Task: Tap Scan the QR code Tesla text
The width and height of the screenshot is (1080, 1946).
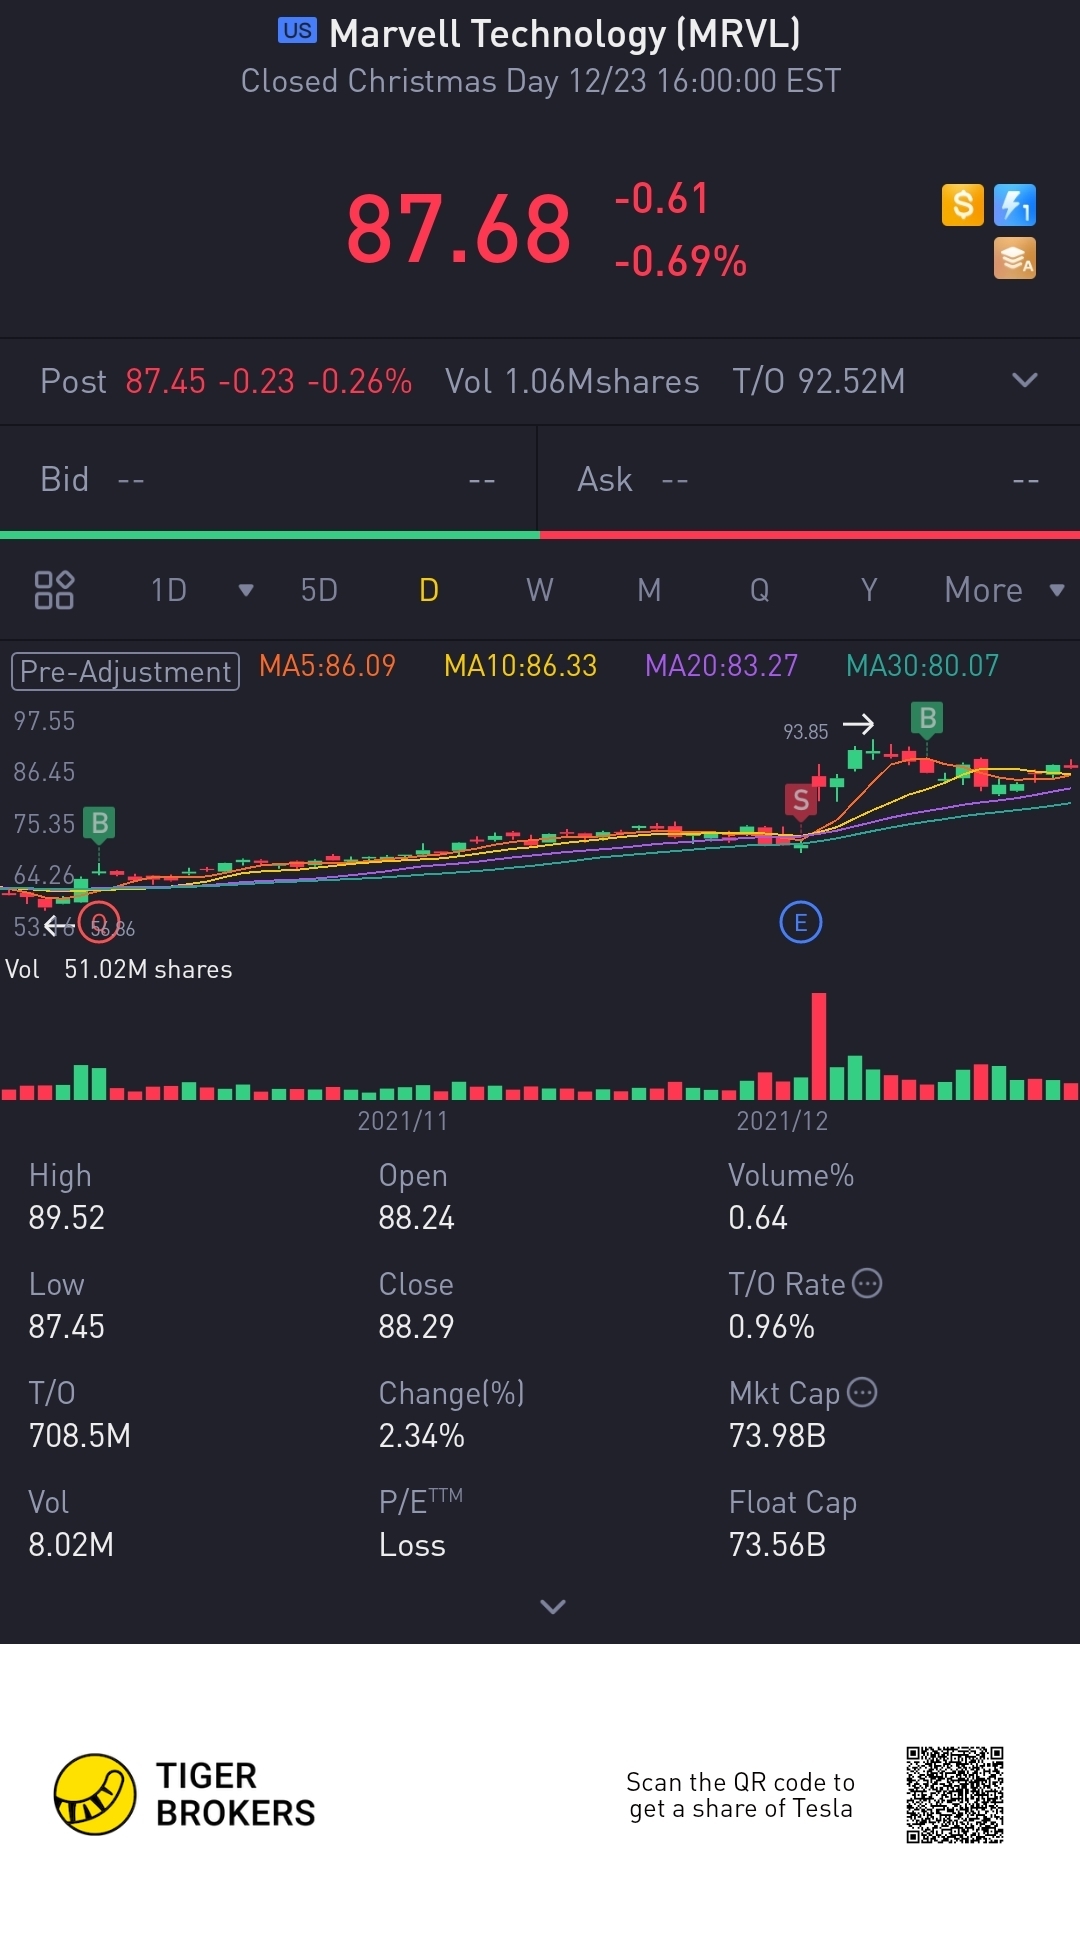Action: (x=741, y=1795)
